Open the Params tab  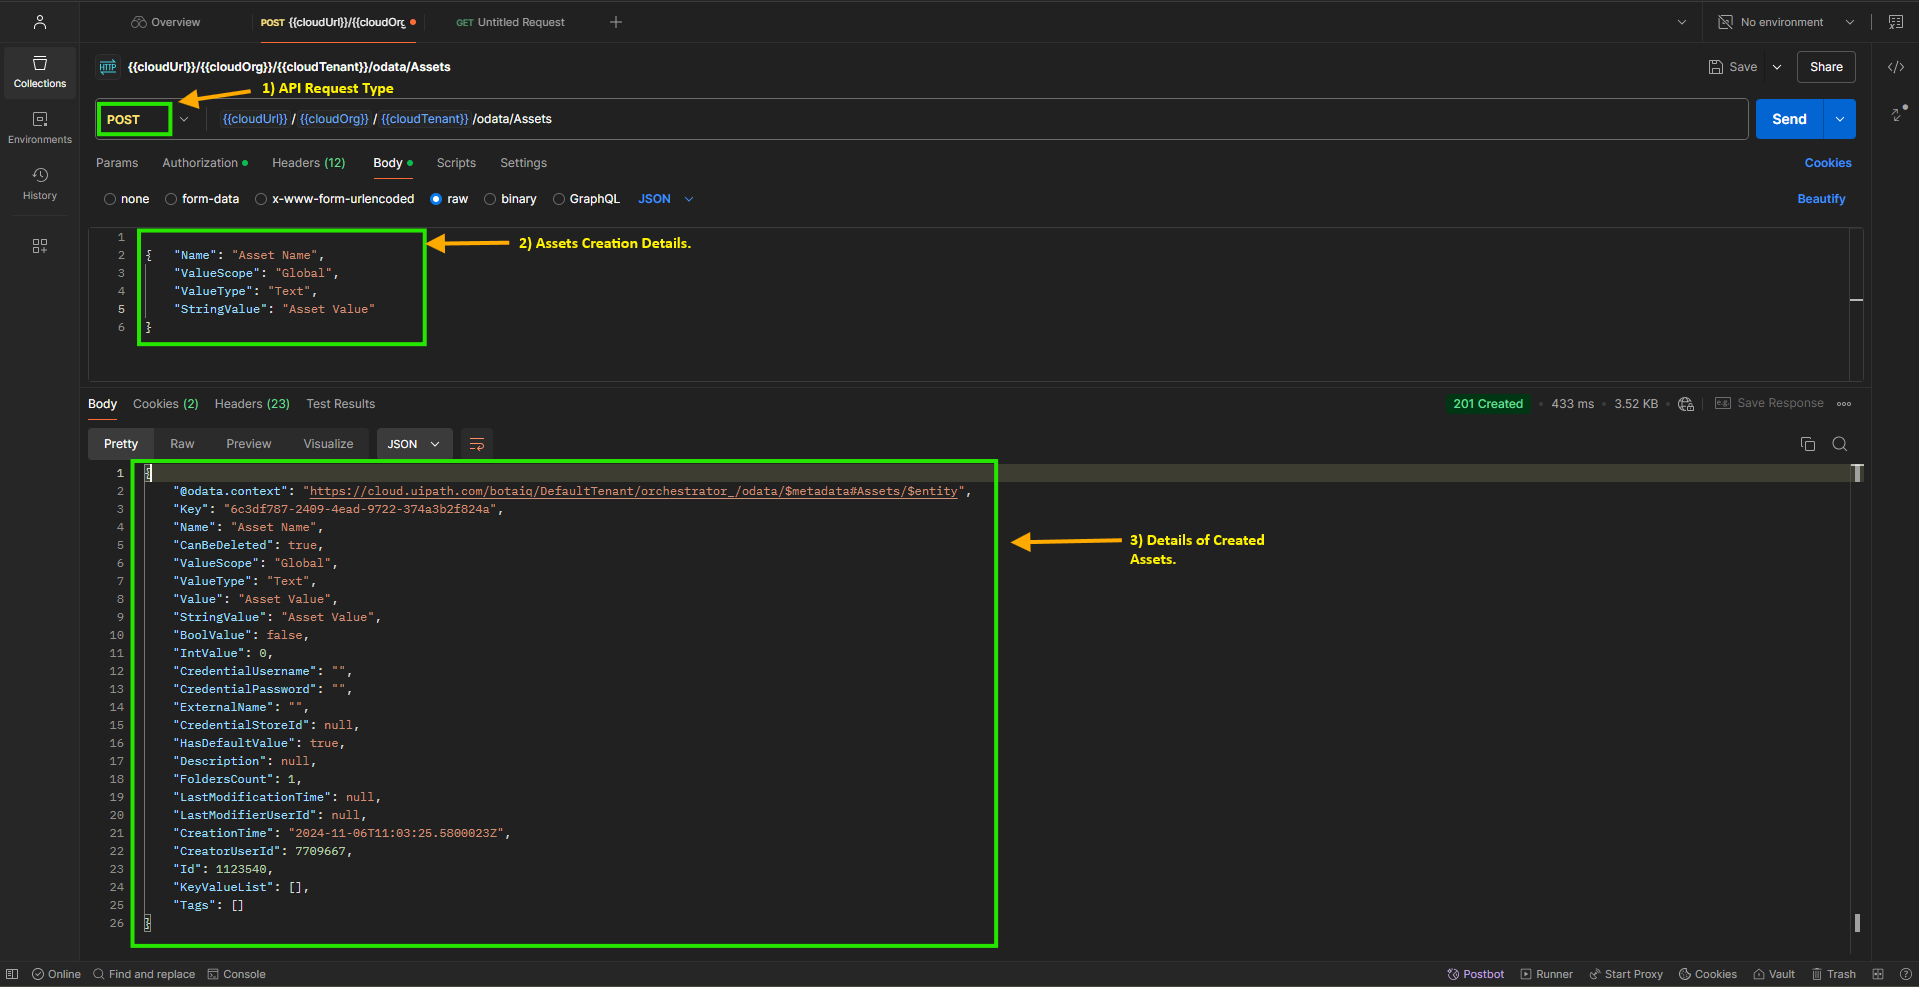click(x=117, y=163)
